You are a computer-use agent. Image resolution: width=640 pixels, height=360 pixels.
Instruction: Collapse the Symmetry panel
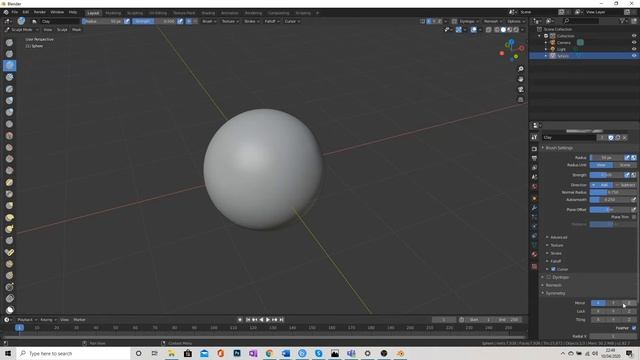[x=555, y=293]
